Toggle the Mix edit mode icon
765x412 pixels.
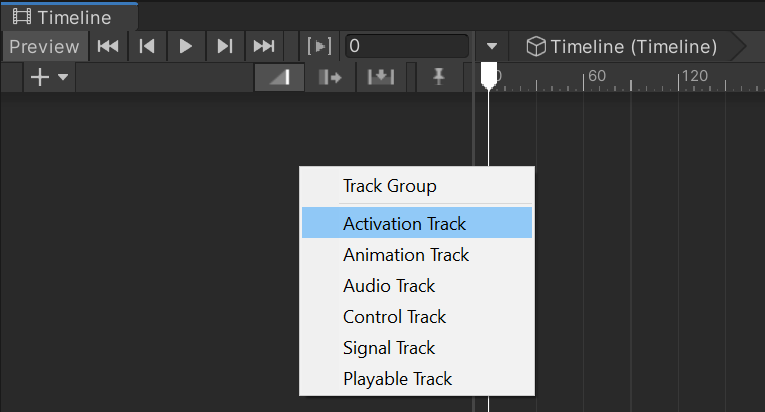[279, 78]
